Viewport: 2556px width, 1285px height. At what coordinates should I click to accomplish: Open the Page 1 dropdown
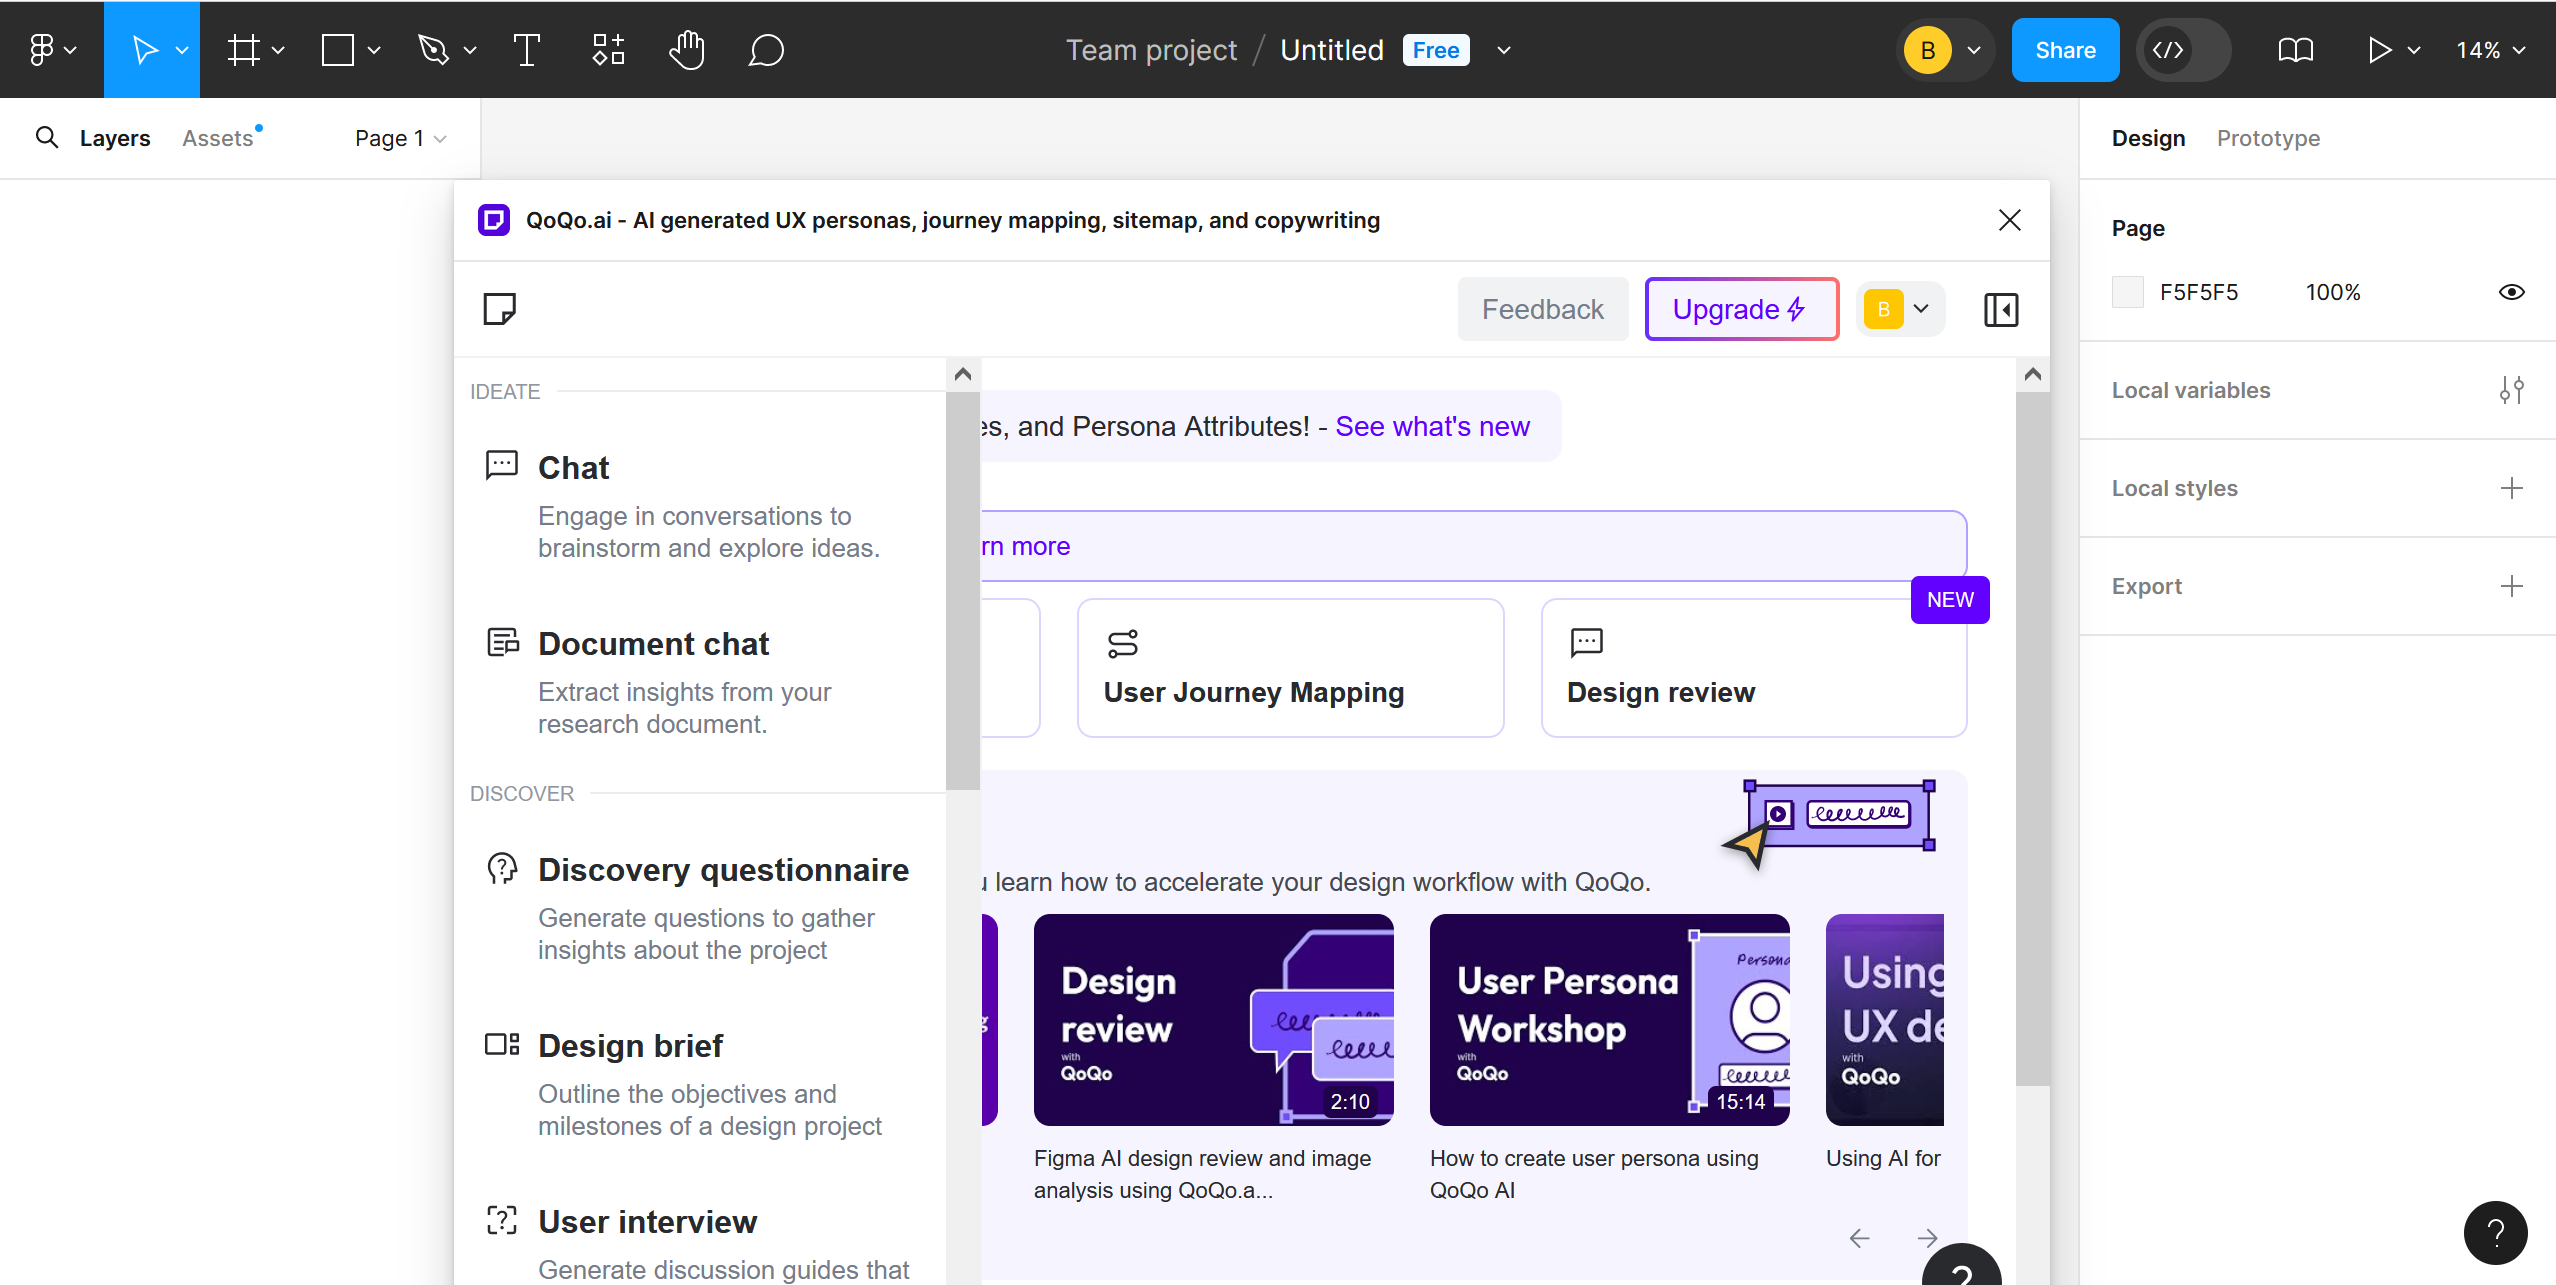pyautogui.click(x=400, y=138)
